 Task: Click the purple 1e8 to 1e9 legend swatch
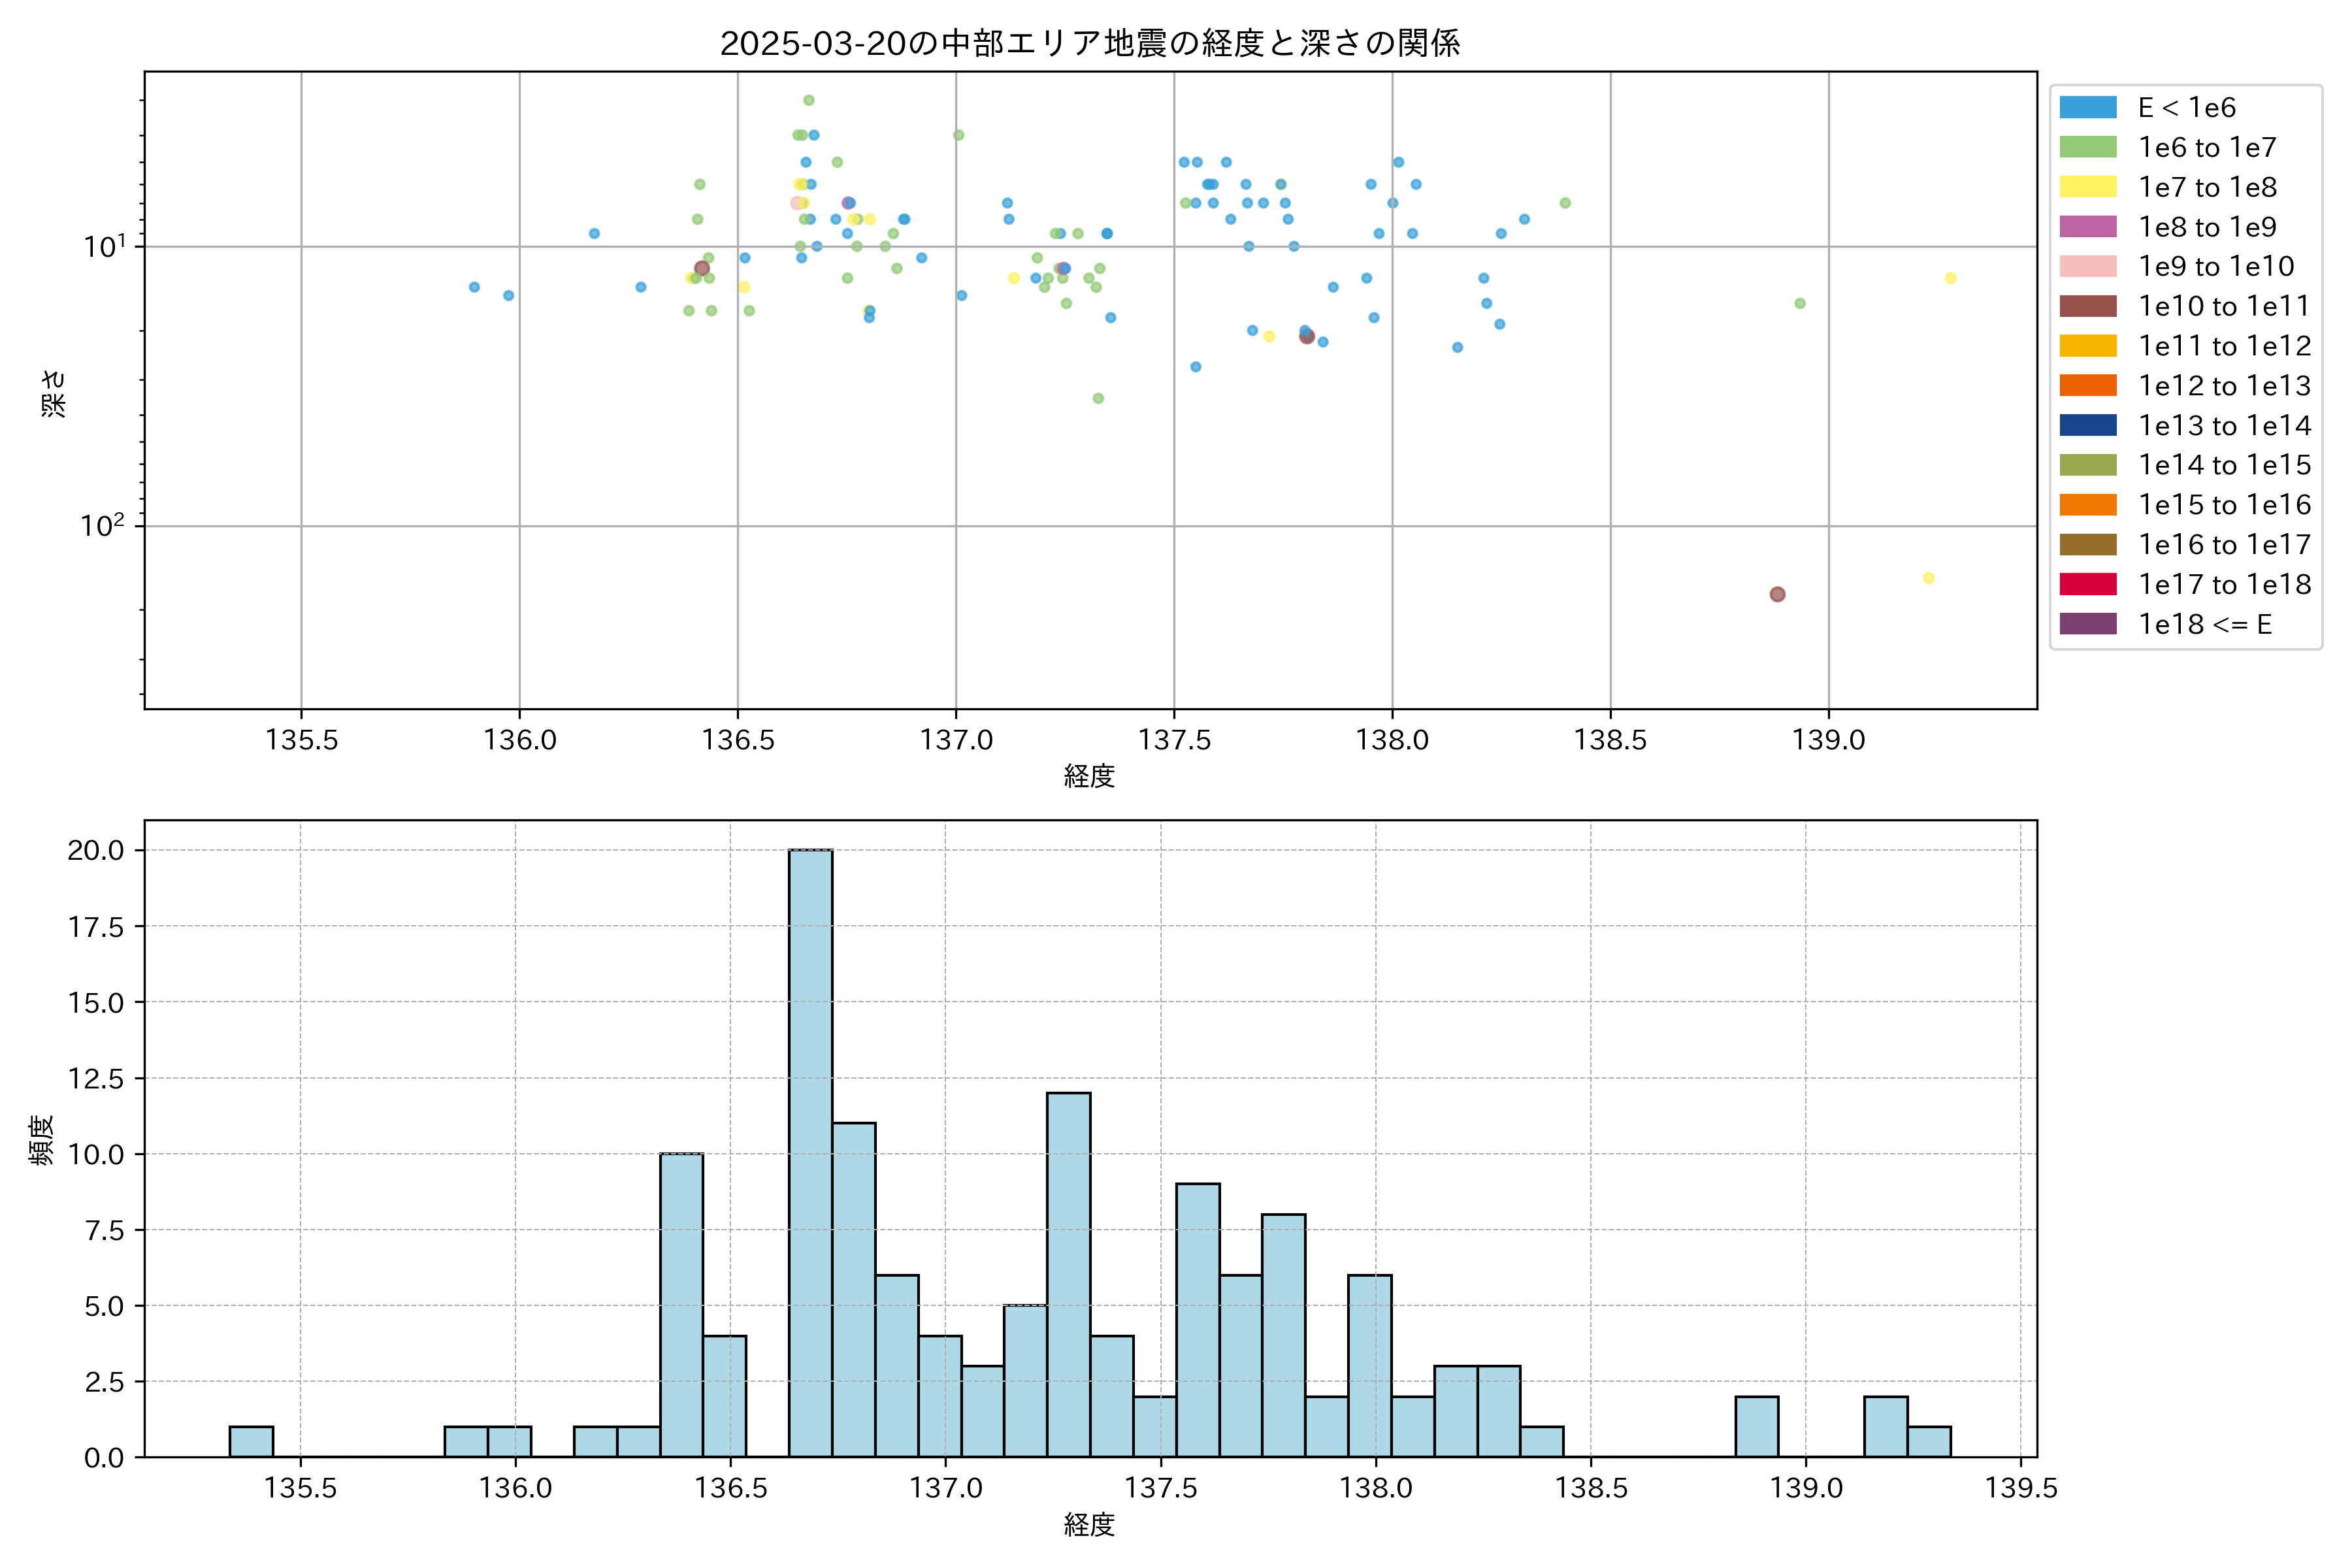(x=2087, y=227)
